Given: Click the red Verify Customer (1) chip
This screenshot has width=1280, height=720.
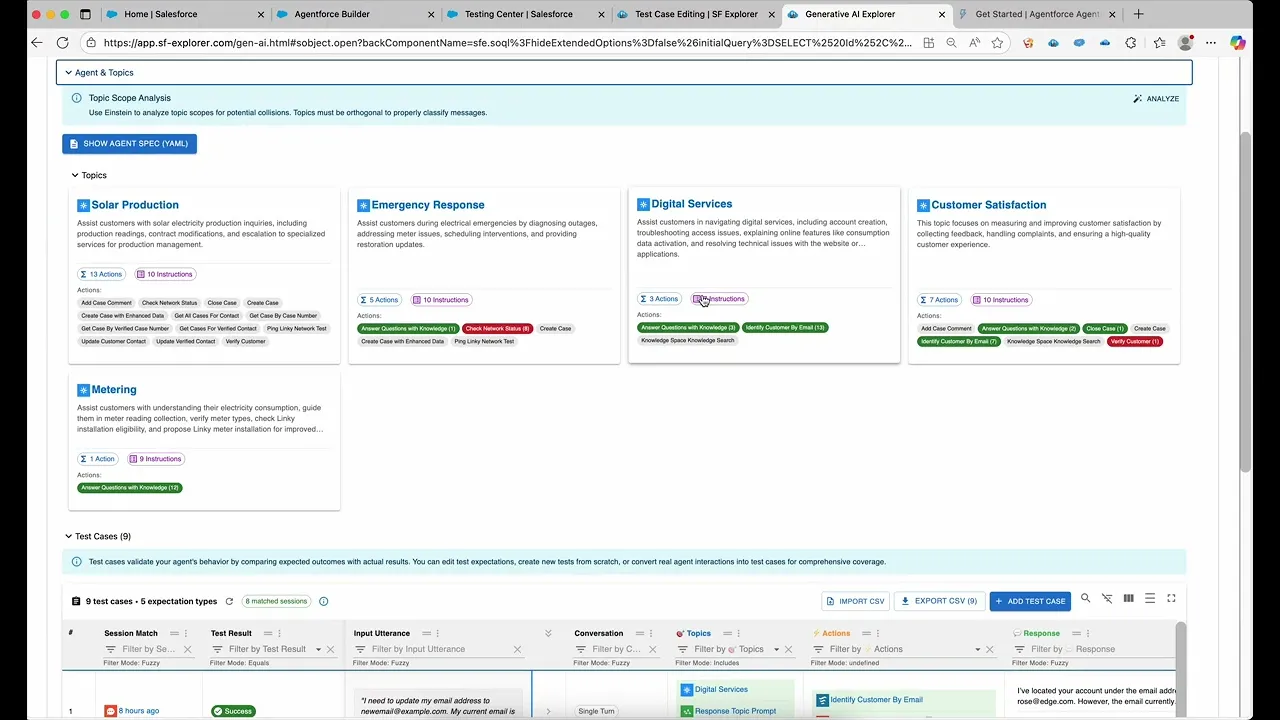Looking at the screenshot, I should click(x=1135, y=341).
